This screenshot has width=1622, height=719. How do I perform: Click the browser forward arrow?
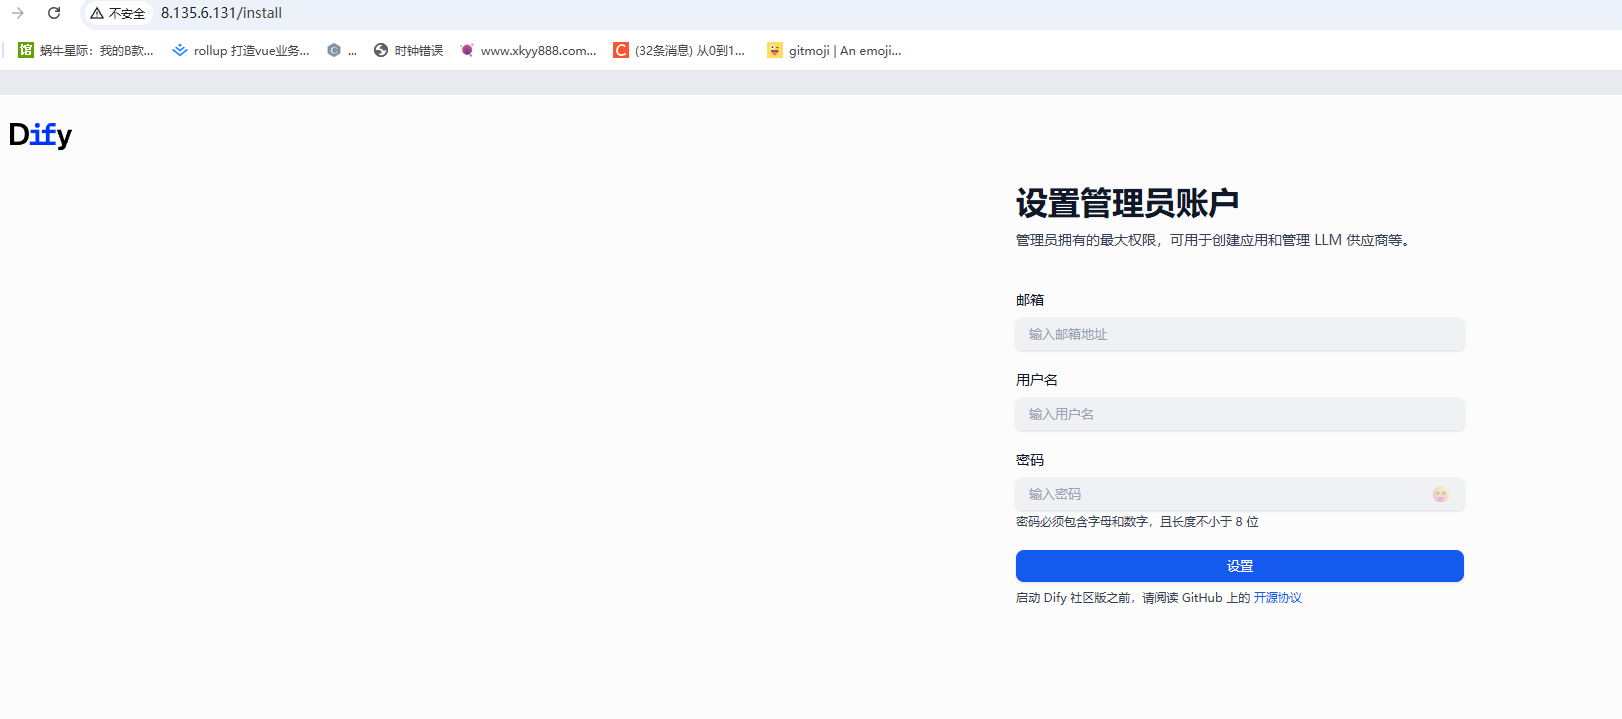click(18, 13)
